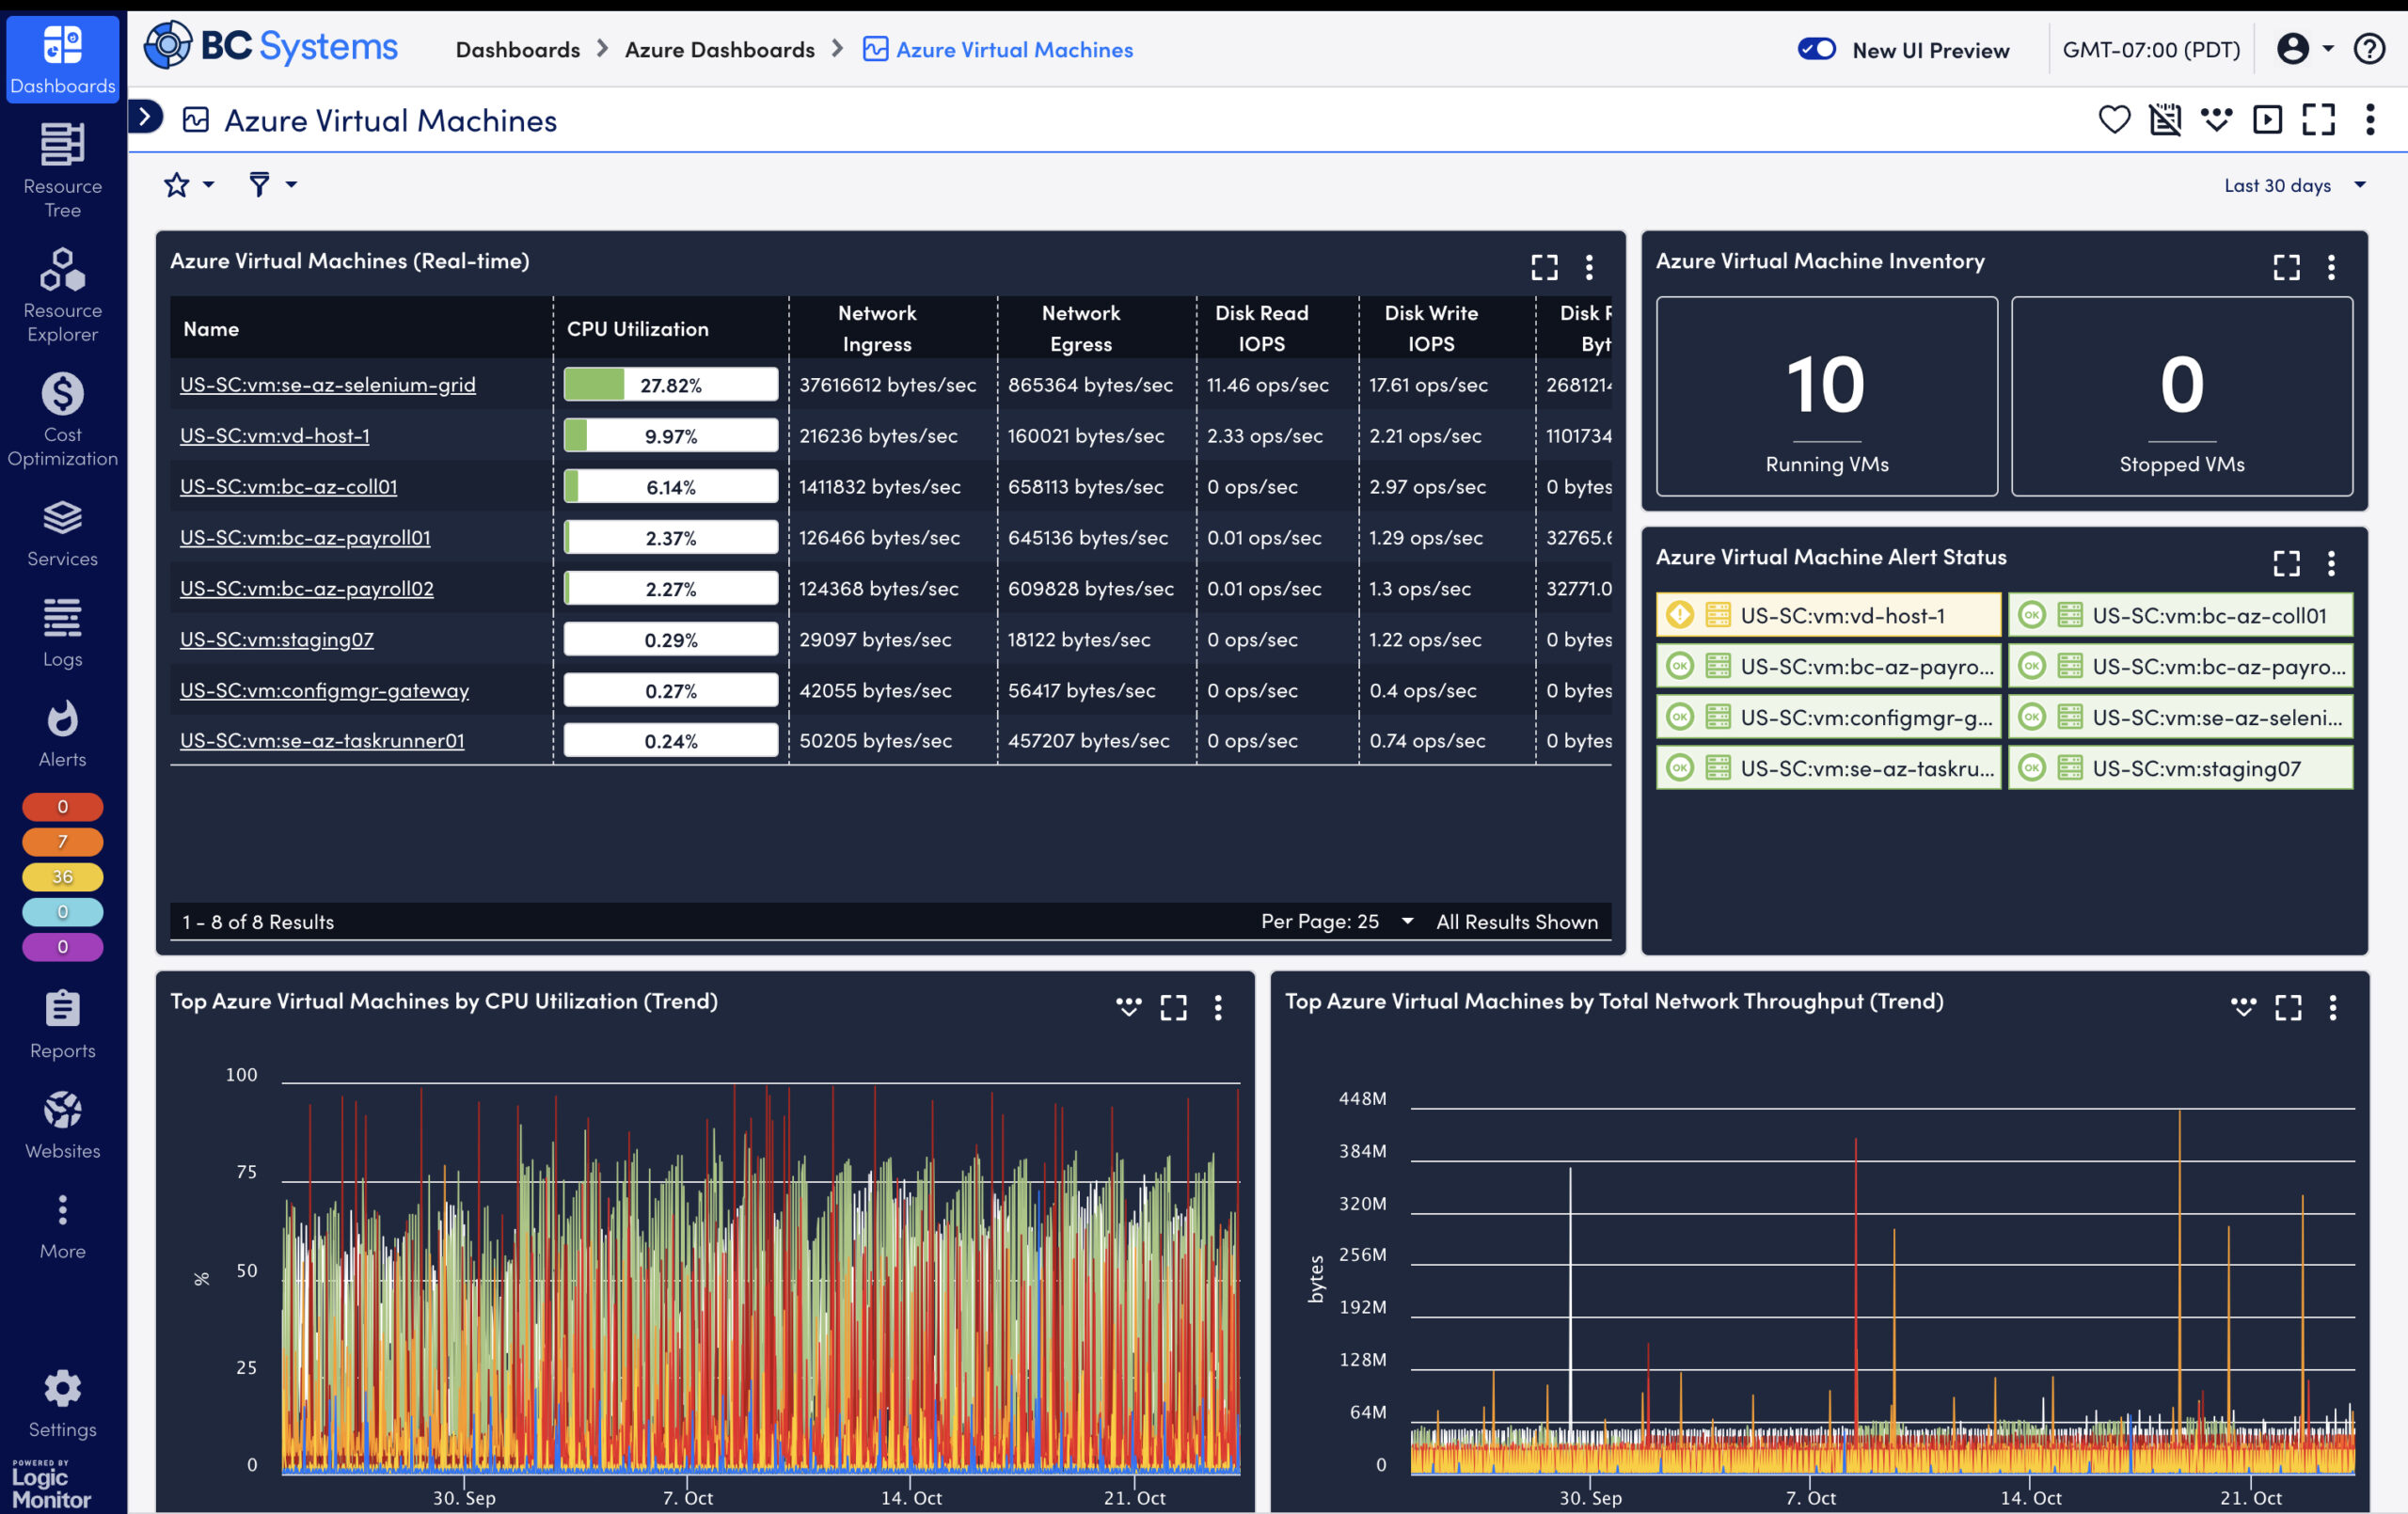The image size is (2408, 1514).
Task: Click the 10 Running VMs card
Action: 1826,396
